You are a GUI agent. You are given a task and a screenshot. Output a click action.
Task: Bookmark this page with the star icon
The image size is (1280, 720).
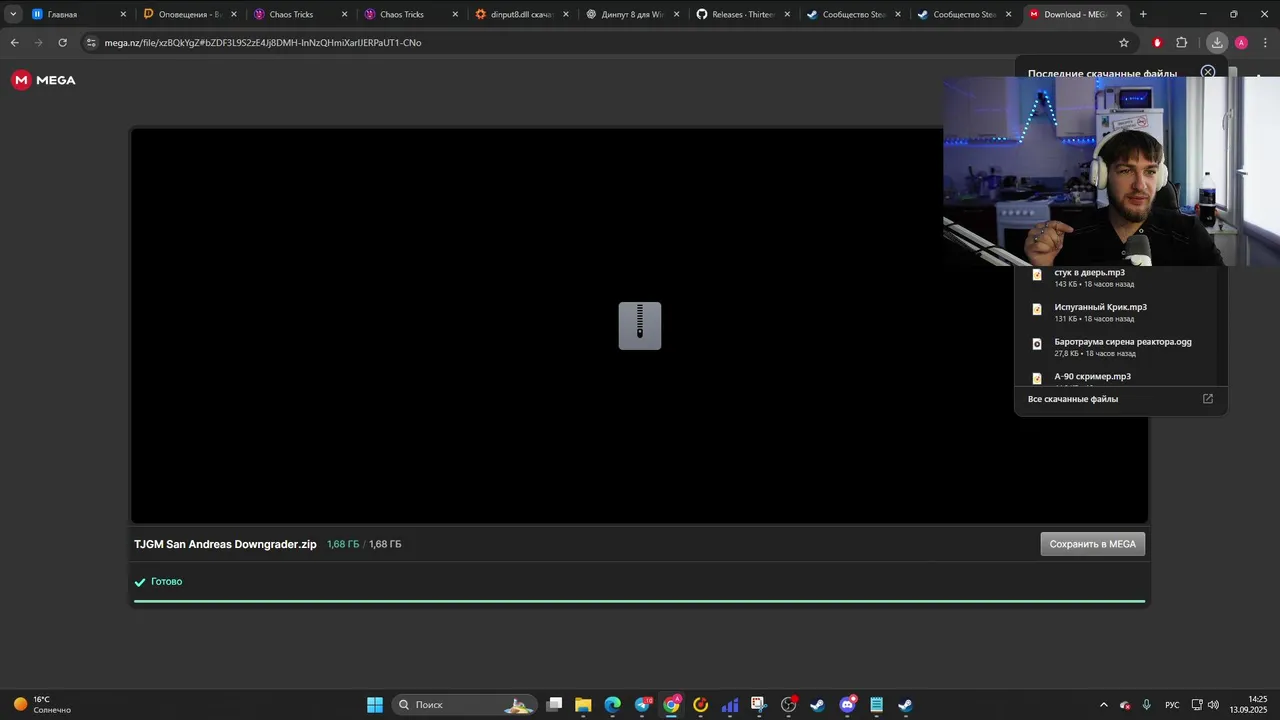pos(1124,43)
